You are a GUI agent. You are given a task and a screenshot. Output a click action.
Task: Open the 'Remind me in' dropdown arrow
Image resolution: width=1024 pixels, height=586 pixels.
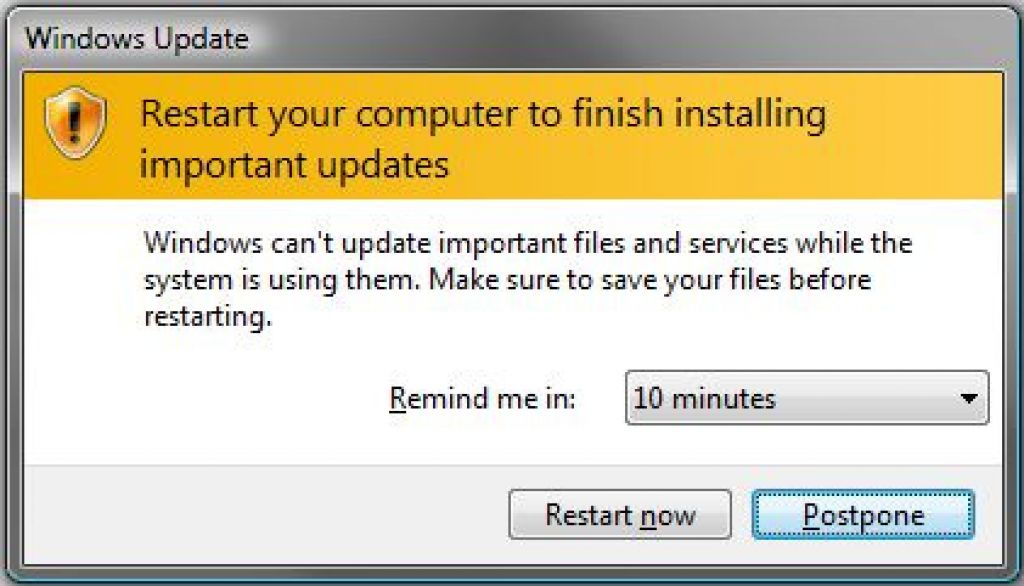pyautogui.click(x=967, y=398)
